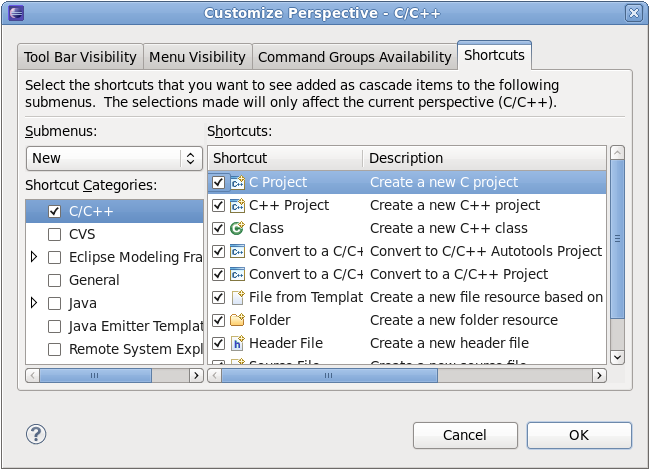Open the Submenus dropdown showing New
The width and height of the screenshot is (649, 469).
pos(115,158)
